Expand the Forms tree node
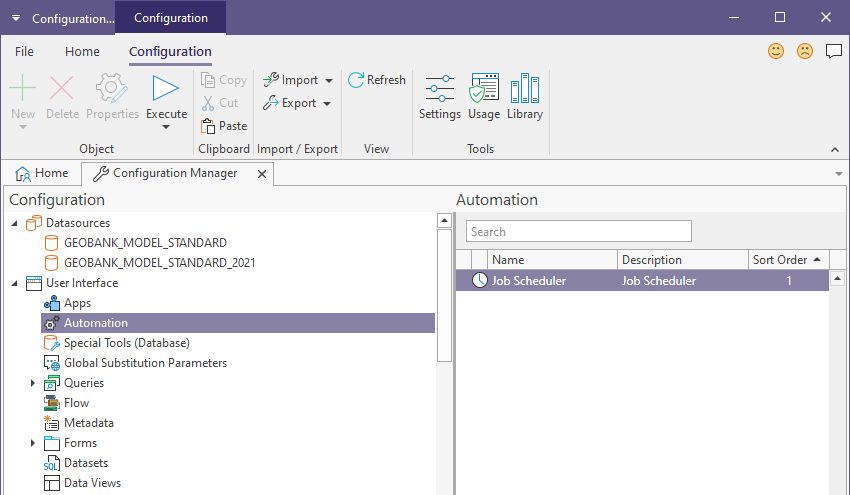The image size is (850, 495). pyautogui.click(x=33, y=443)
